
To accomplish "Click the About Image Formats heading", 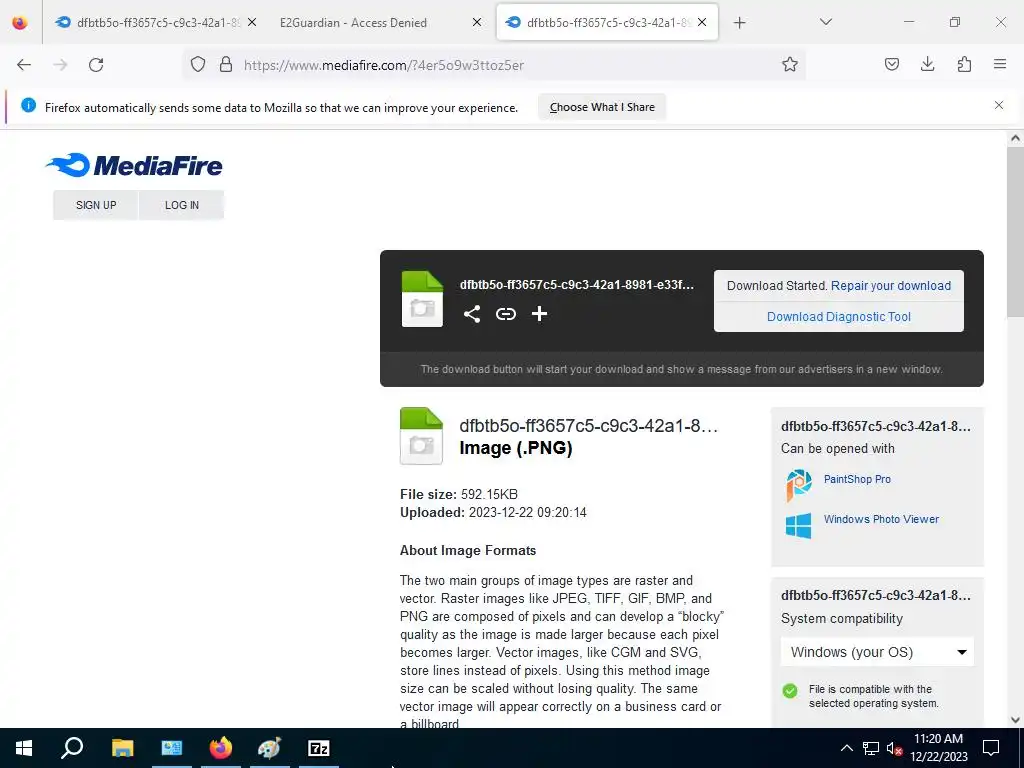I will point(468,550).
